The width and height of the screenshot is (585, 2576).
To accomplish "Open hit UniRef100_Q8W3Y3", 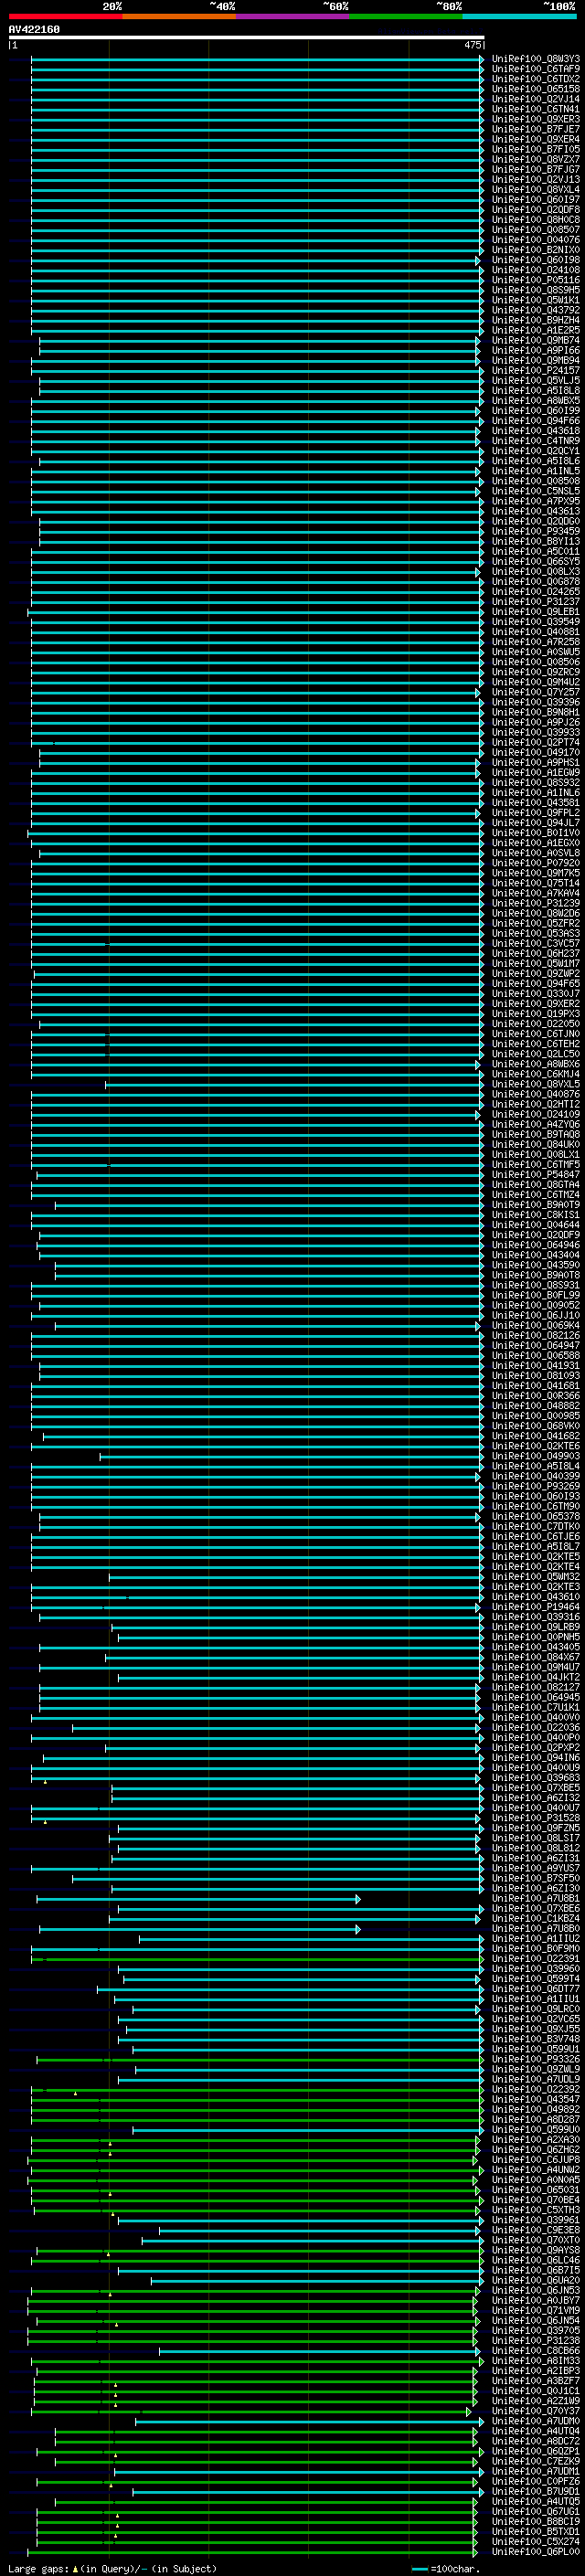I will [536, 59].
